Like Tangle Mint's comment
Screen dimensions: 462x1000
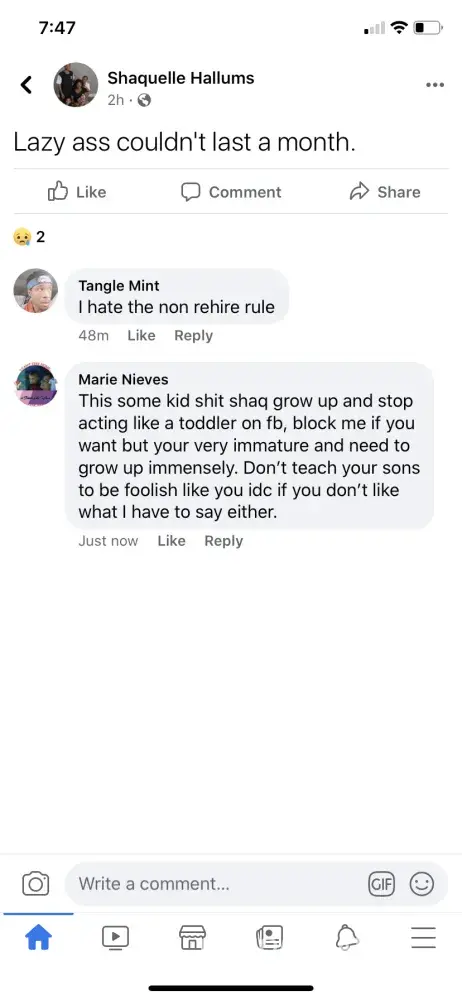141,335
